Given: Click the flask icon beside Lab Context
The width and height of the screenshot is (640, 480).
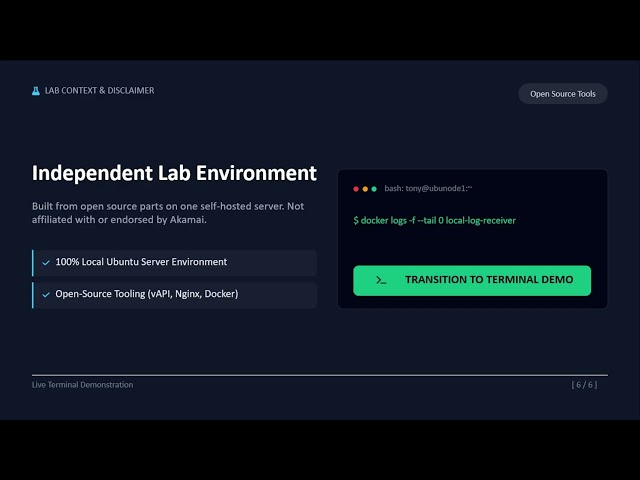Looking at the screenshot, I should point(36,91).
